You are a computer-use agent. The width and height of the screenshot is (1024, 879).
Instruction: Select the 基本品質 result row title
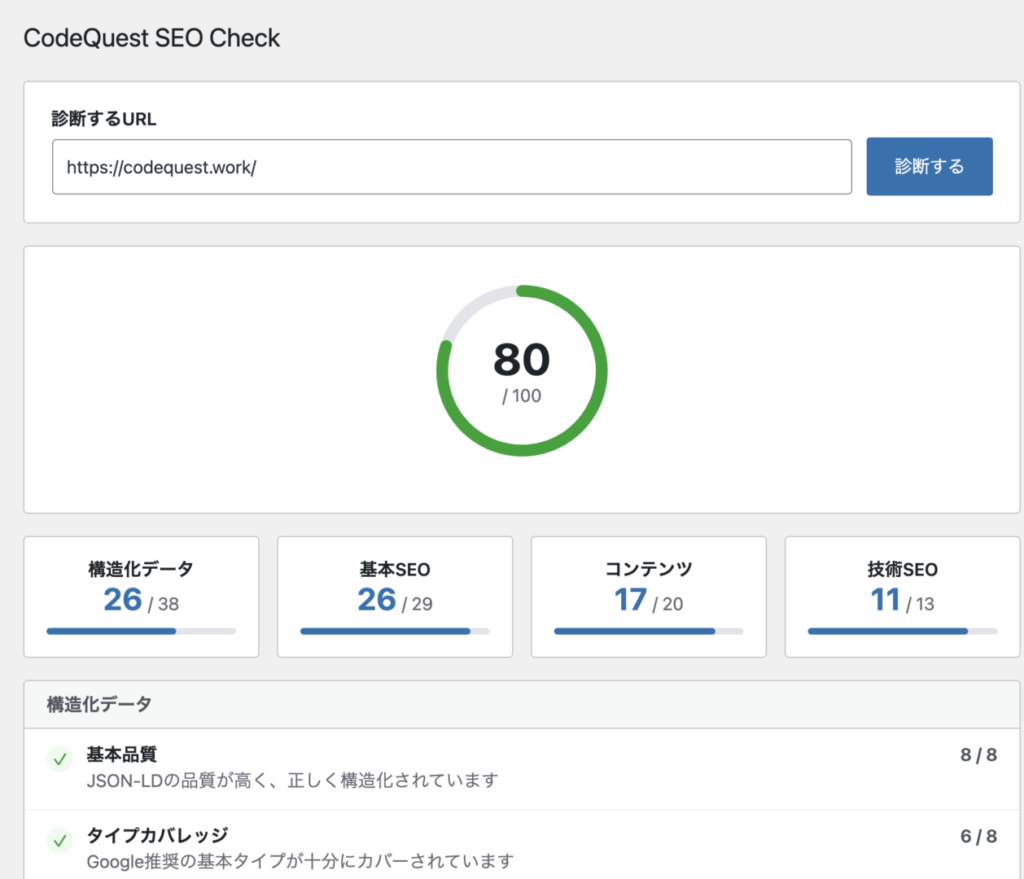pyautogui.click(x=121, y=755)
